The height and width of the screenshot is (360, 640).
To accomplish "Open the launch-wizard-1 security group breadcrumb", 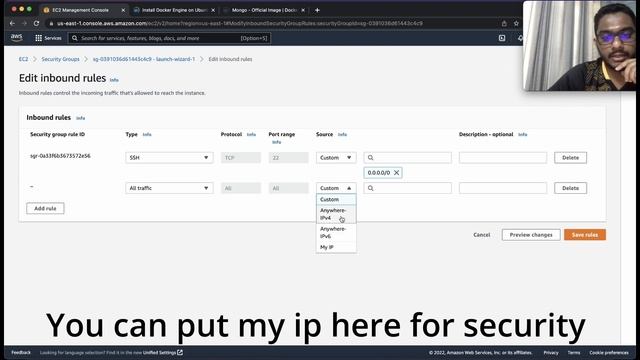I will tap(144, 59).
